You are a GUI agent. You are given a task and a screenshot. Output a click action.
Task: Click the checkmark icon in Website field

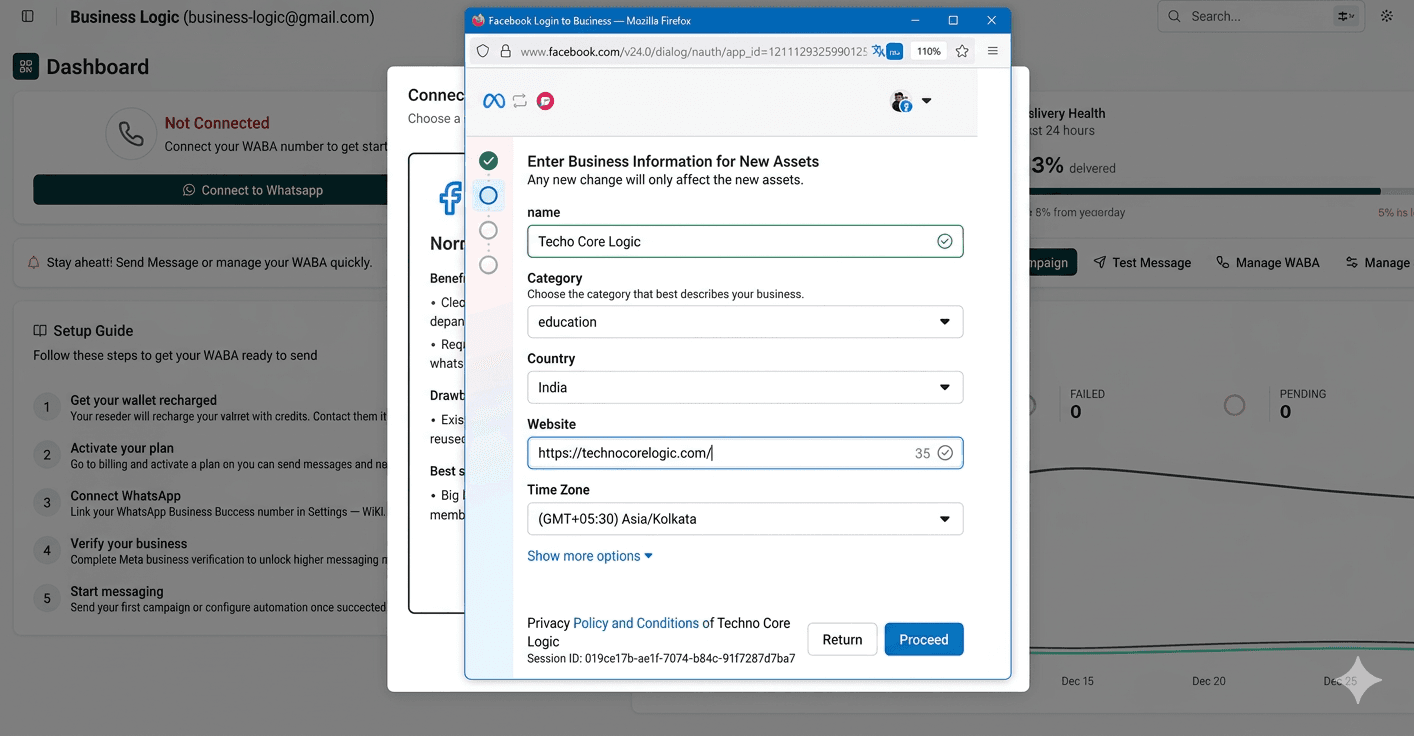tap(945, 453)
